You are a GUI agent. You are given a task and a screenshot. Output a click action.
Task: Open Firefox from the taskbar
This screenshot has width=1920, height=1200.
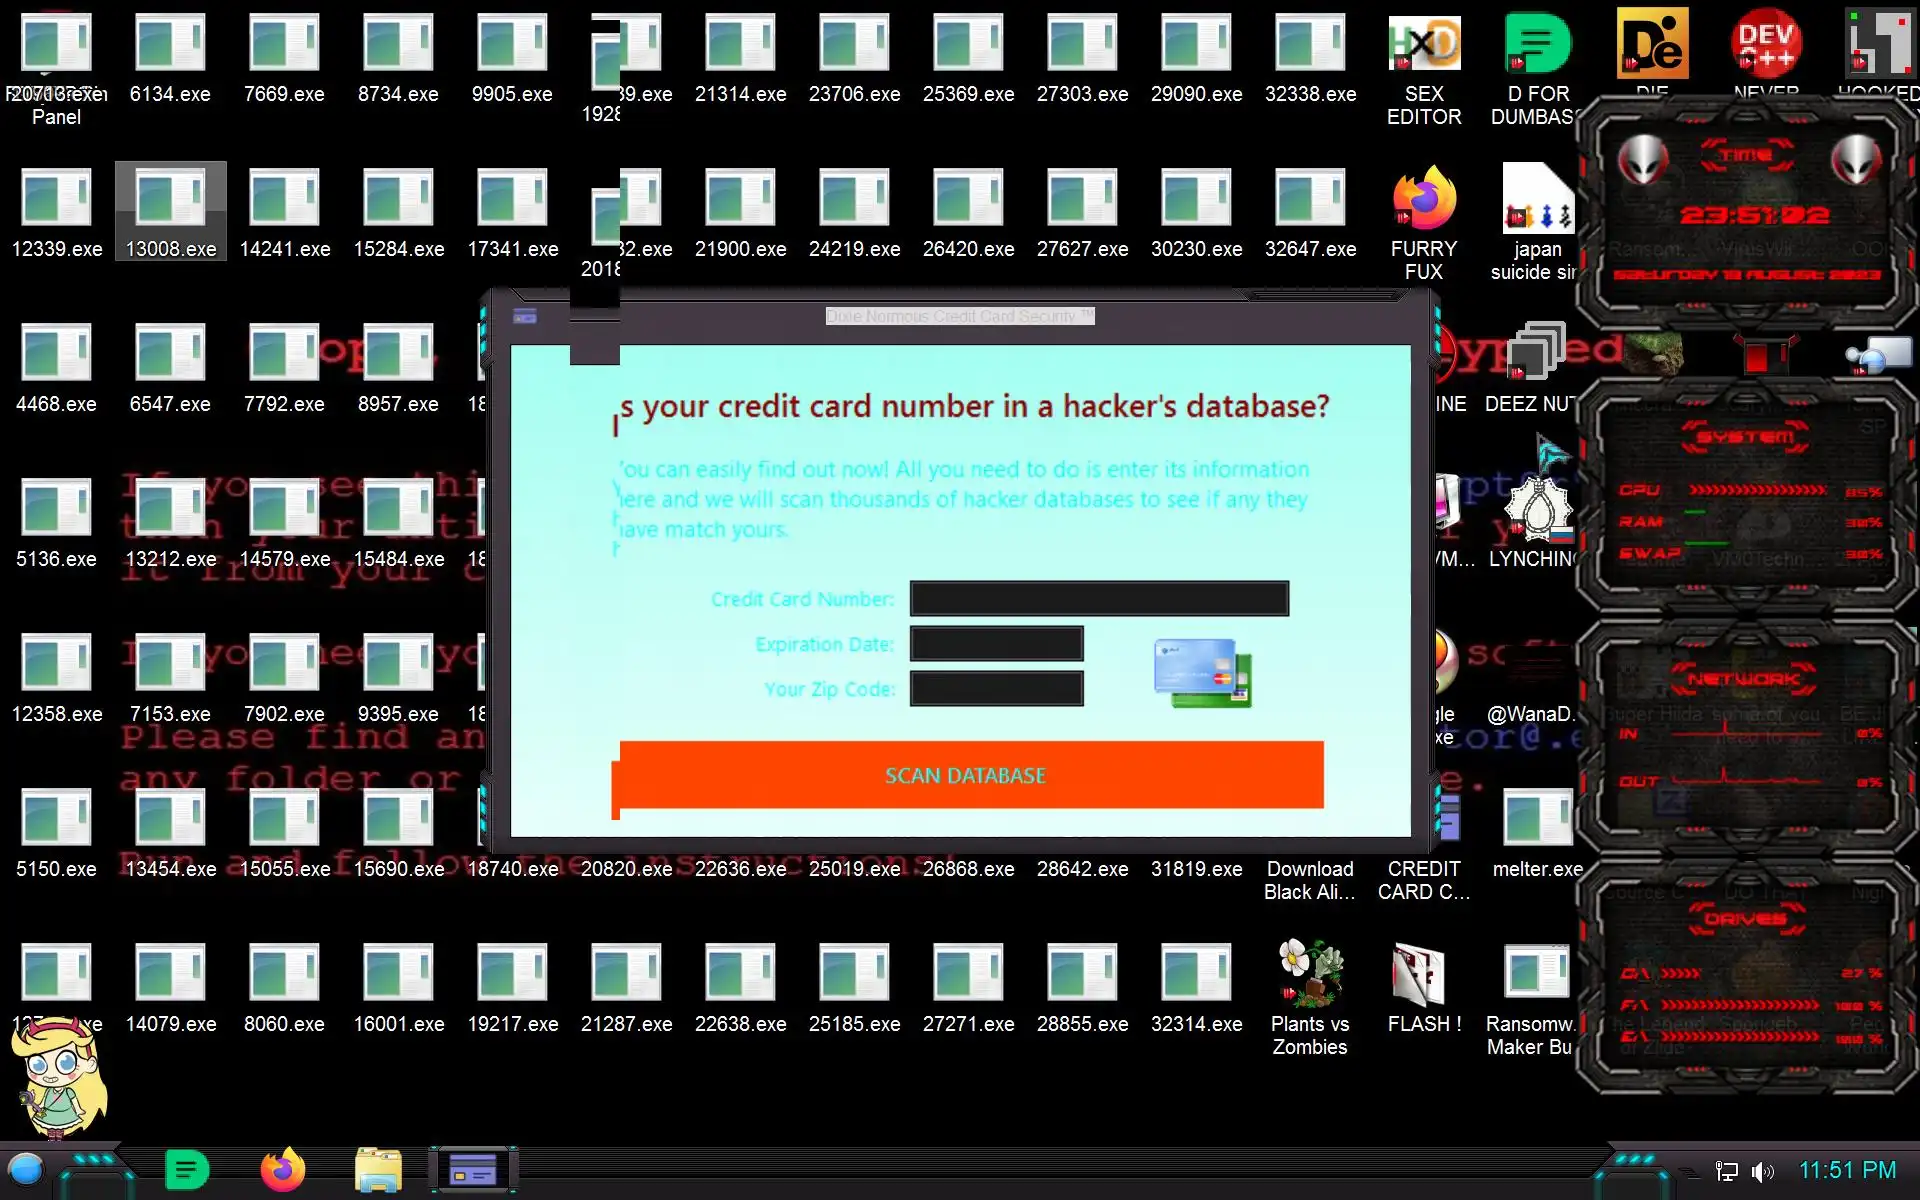point(282,1169)
